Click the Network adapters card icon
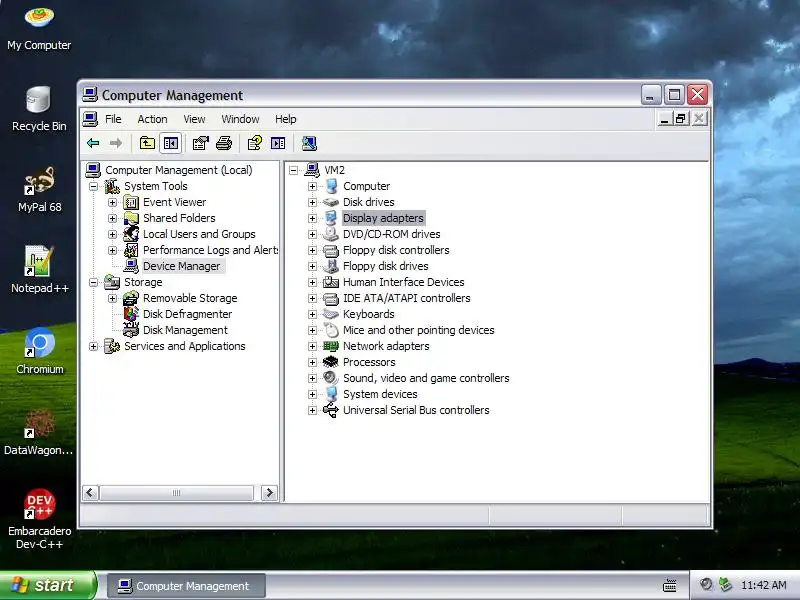The width and height of the screenshot is (800, 600). (331, 346)
